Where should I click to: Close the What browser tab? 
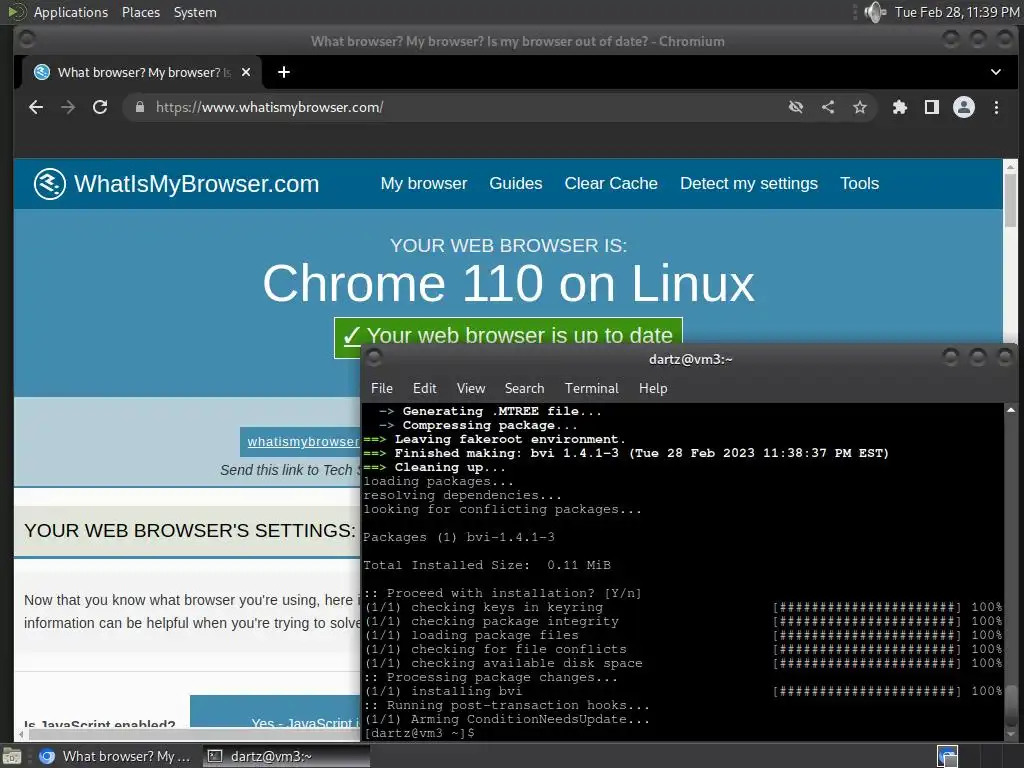(x=246, y=72)
